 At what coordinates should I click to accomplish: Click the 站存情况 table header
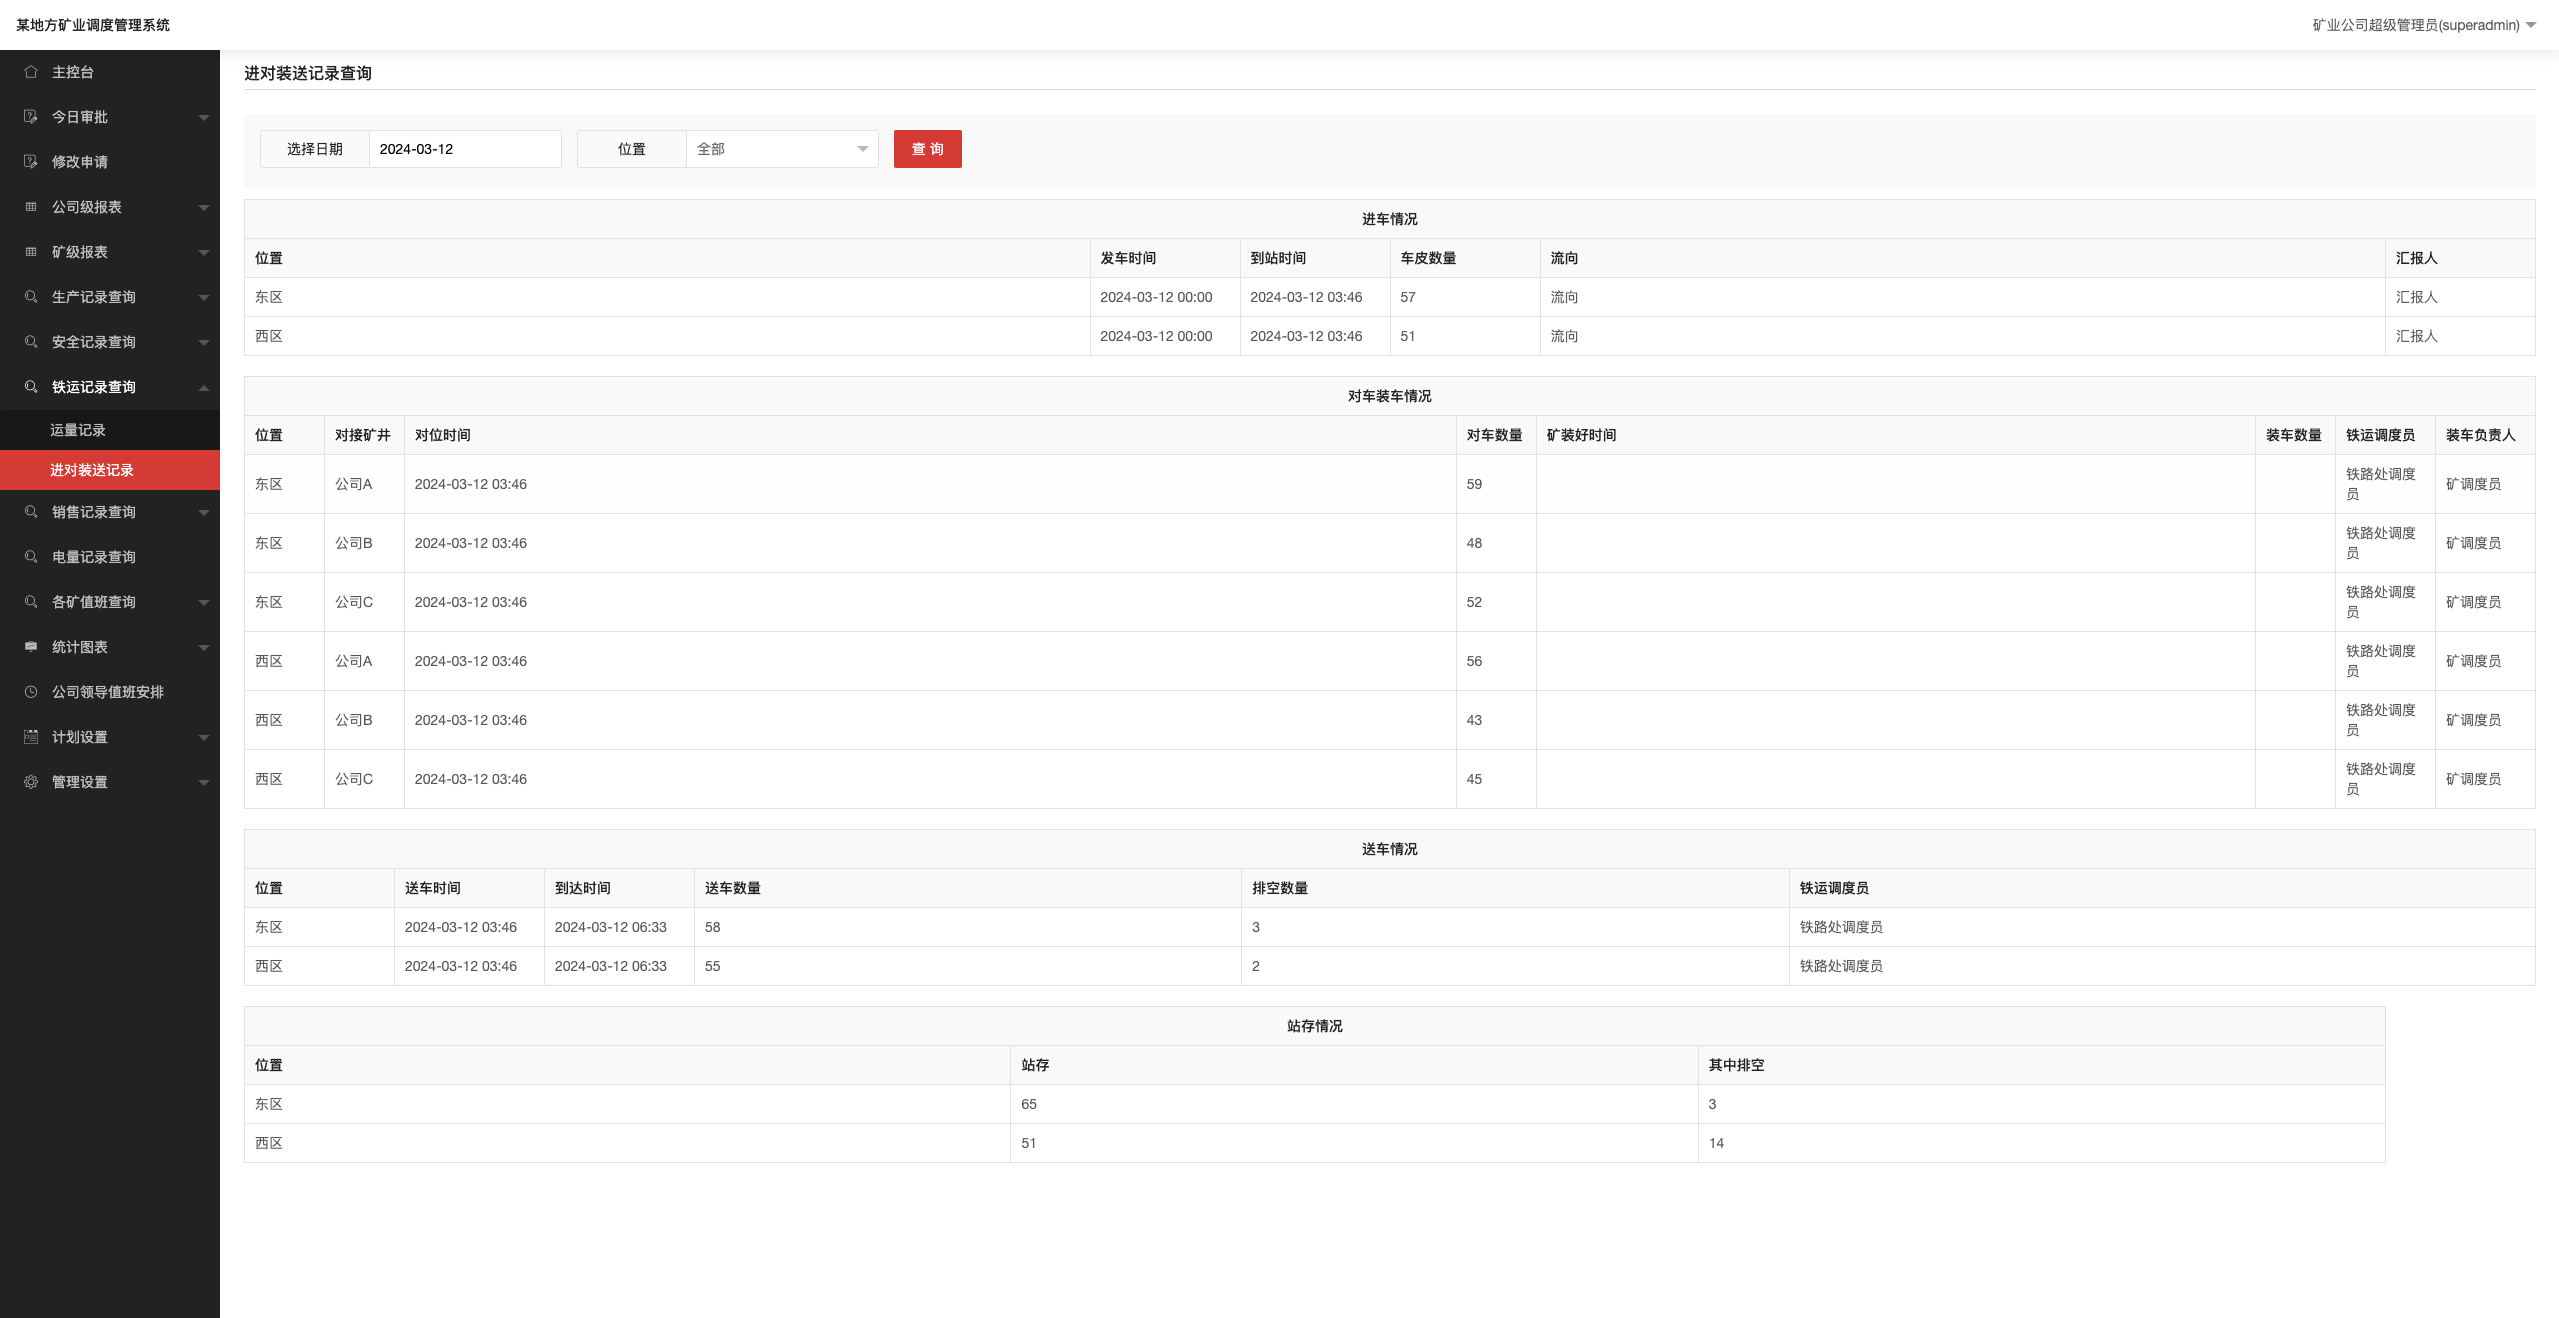[x=1314, y=1026]
